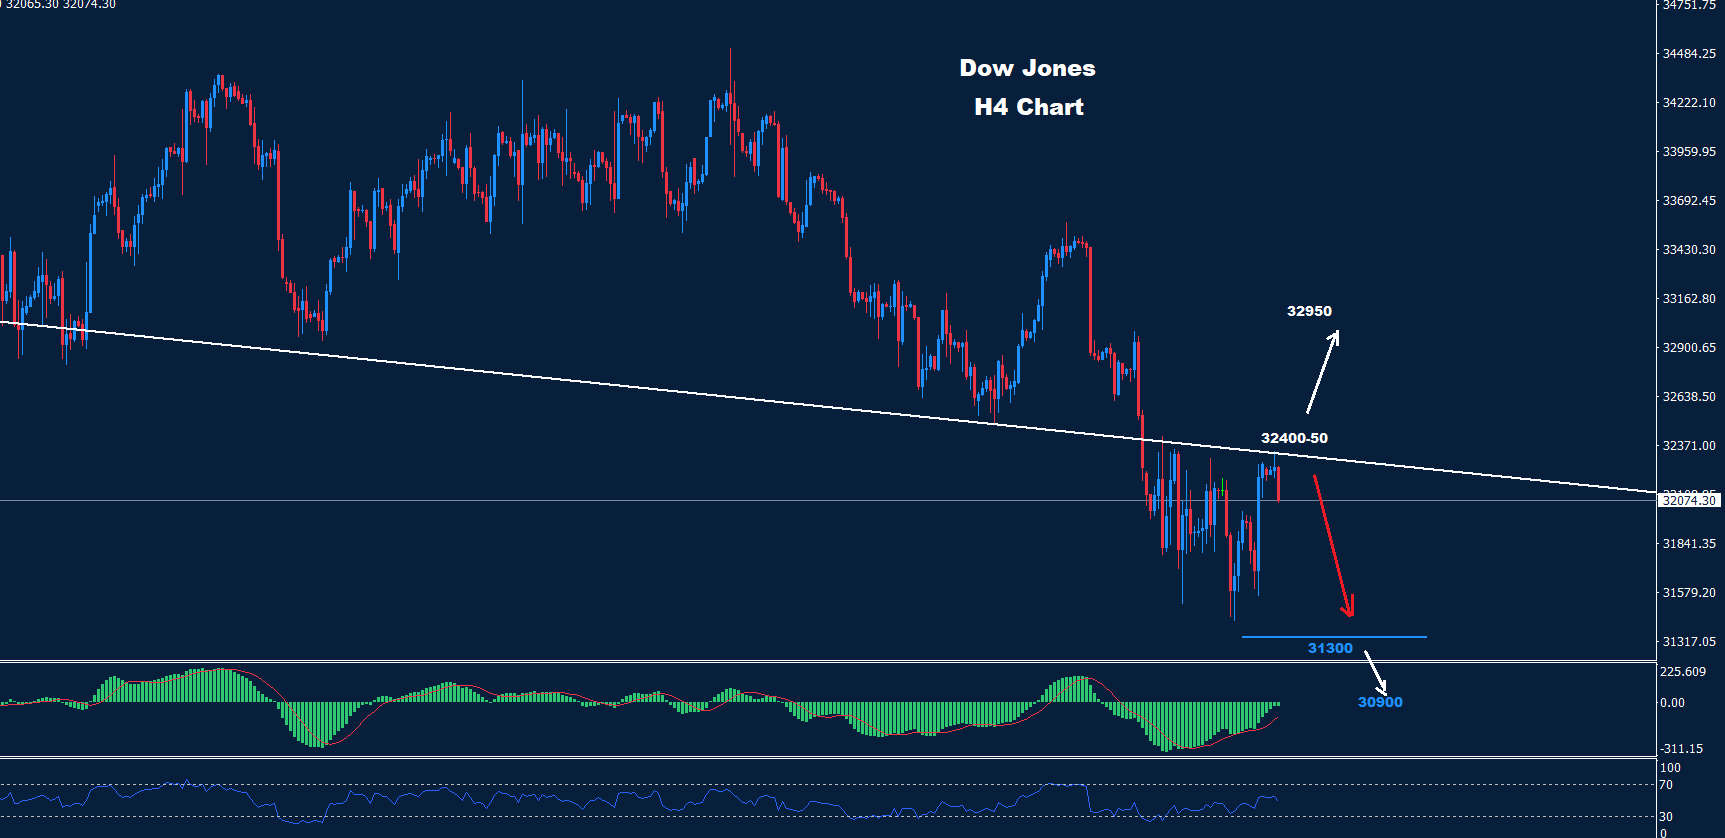Click the white upward arrow toward 32950
The image size is (1725, 838).
click(1322, 372)
